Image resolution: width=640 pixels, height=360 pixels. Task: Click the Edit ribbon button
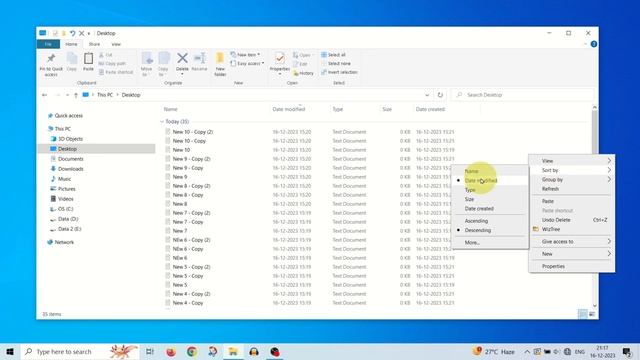click(300, 64)
